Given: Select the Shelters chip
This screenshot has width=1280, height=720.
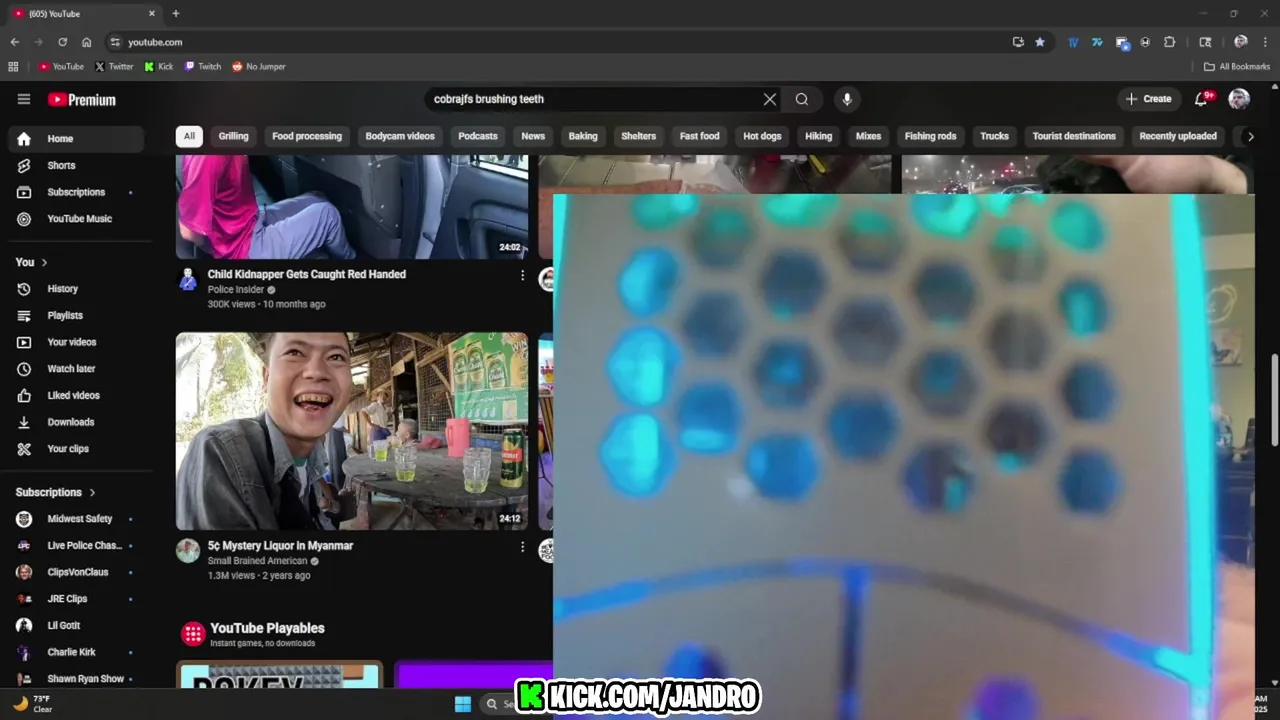Looking at the screenshot, I should point(639,136).
